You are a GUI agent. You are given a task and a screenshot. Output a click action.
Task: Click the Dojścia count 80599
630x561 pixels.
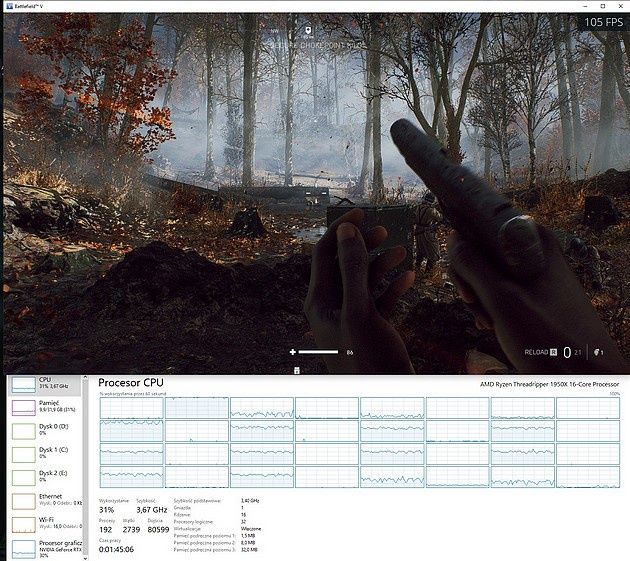pos(158,530)
